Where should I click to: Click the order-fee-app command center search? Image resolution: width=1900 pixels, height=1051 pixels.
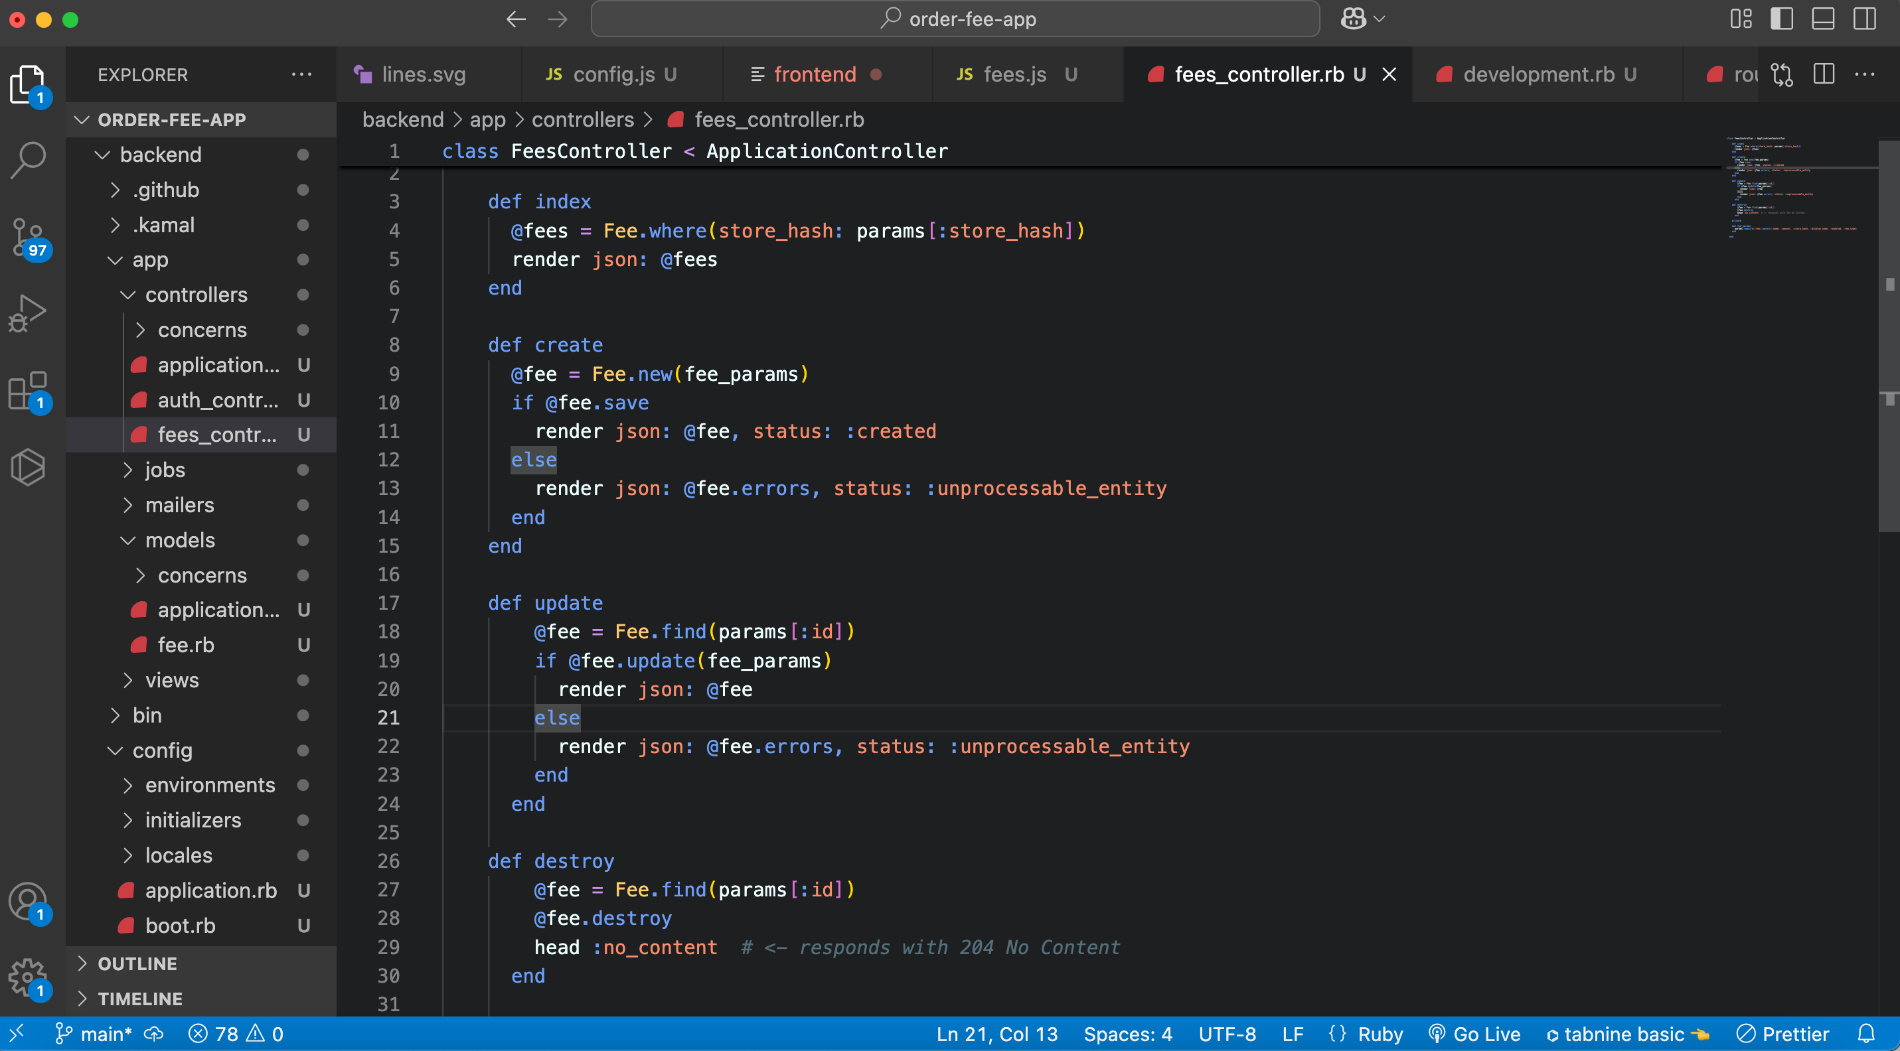coord(955,19)
